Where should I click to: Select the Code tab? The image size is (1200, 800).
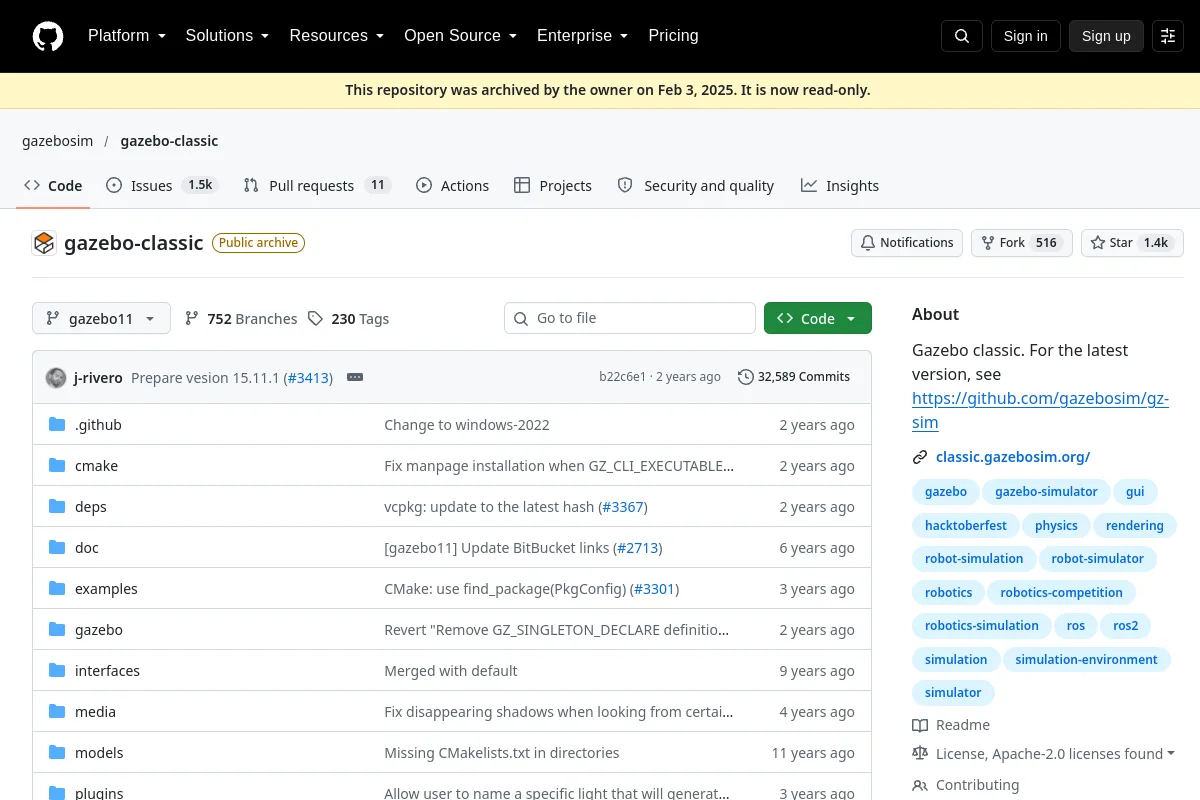[x=53, y=186]
